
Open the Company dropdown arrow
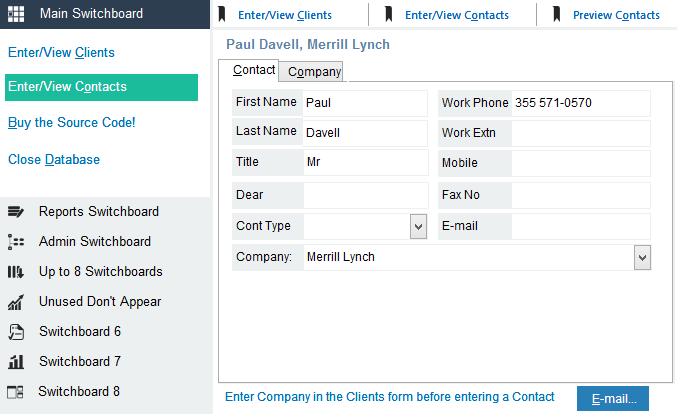pos(642,258)
